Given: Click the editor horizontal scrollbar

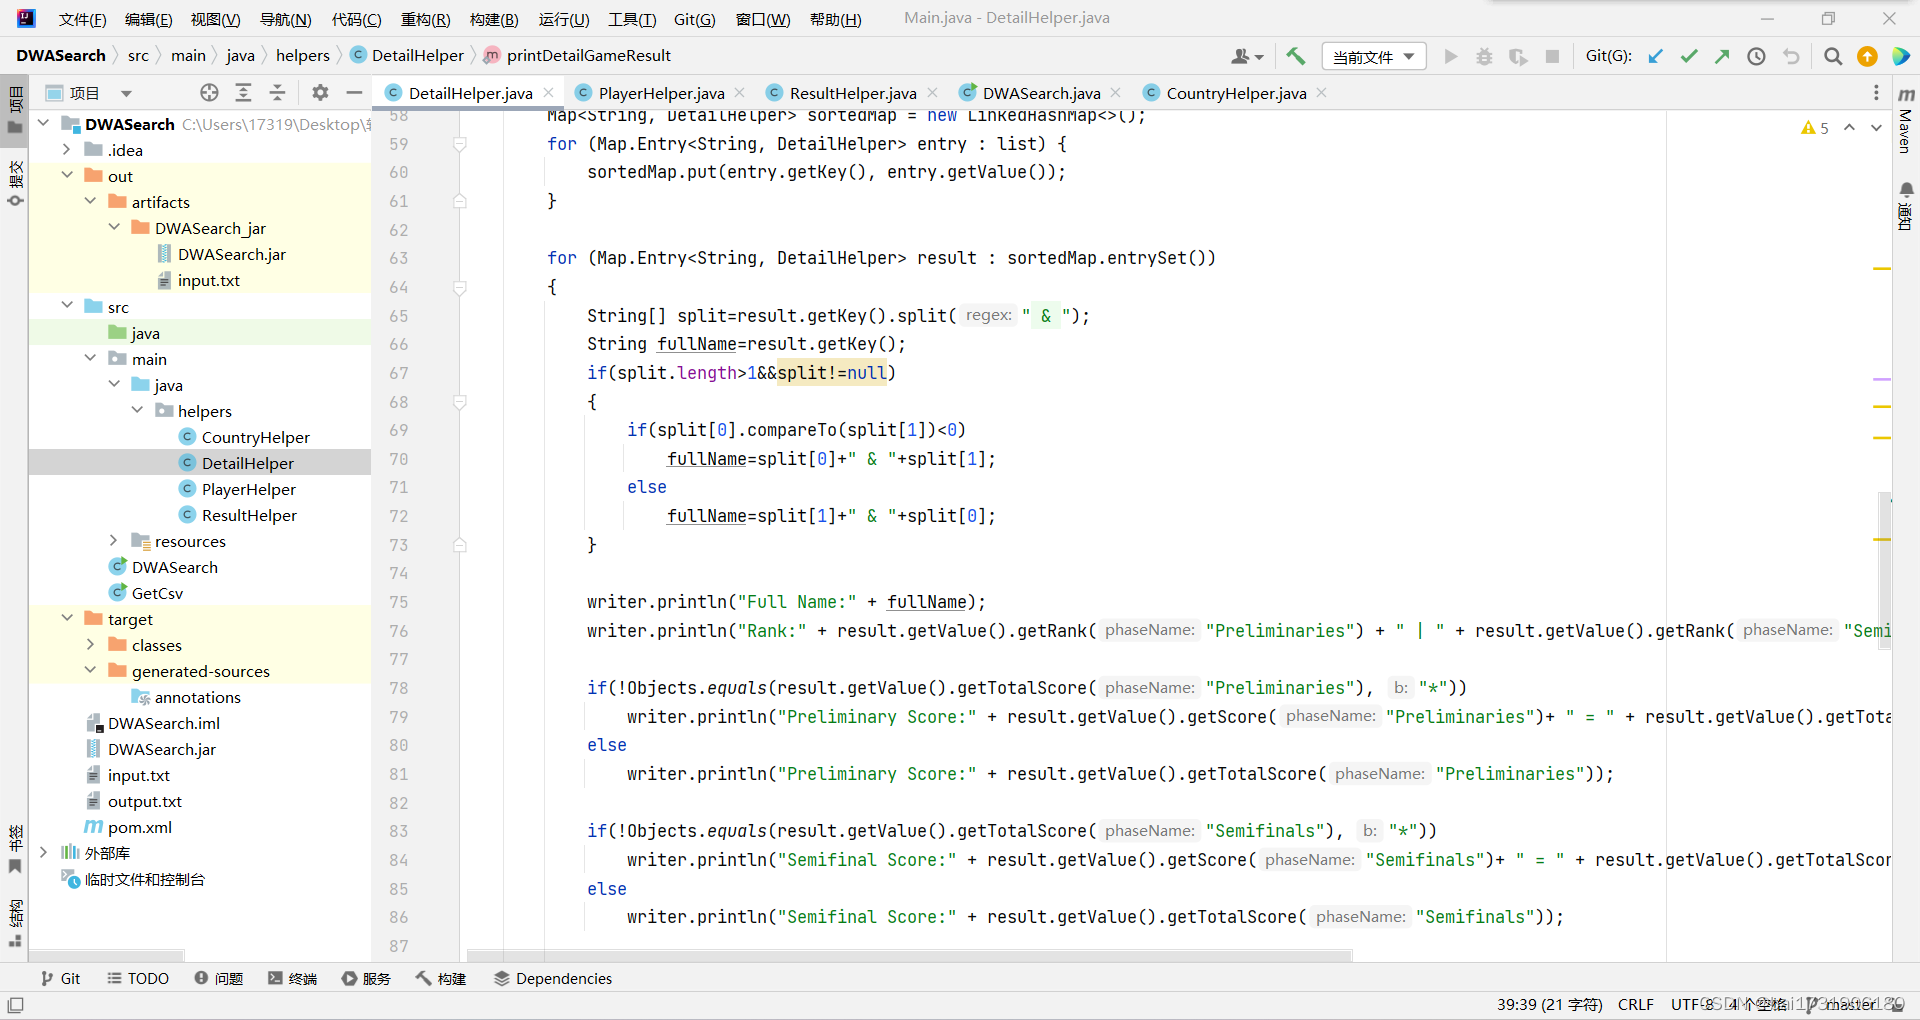Looking at the screenshot, I should [x=910, y=956].
